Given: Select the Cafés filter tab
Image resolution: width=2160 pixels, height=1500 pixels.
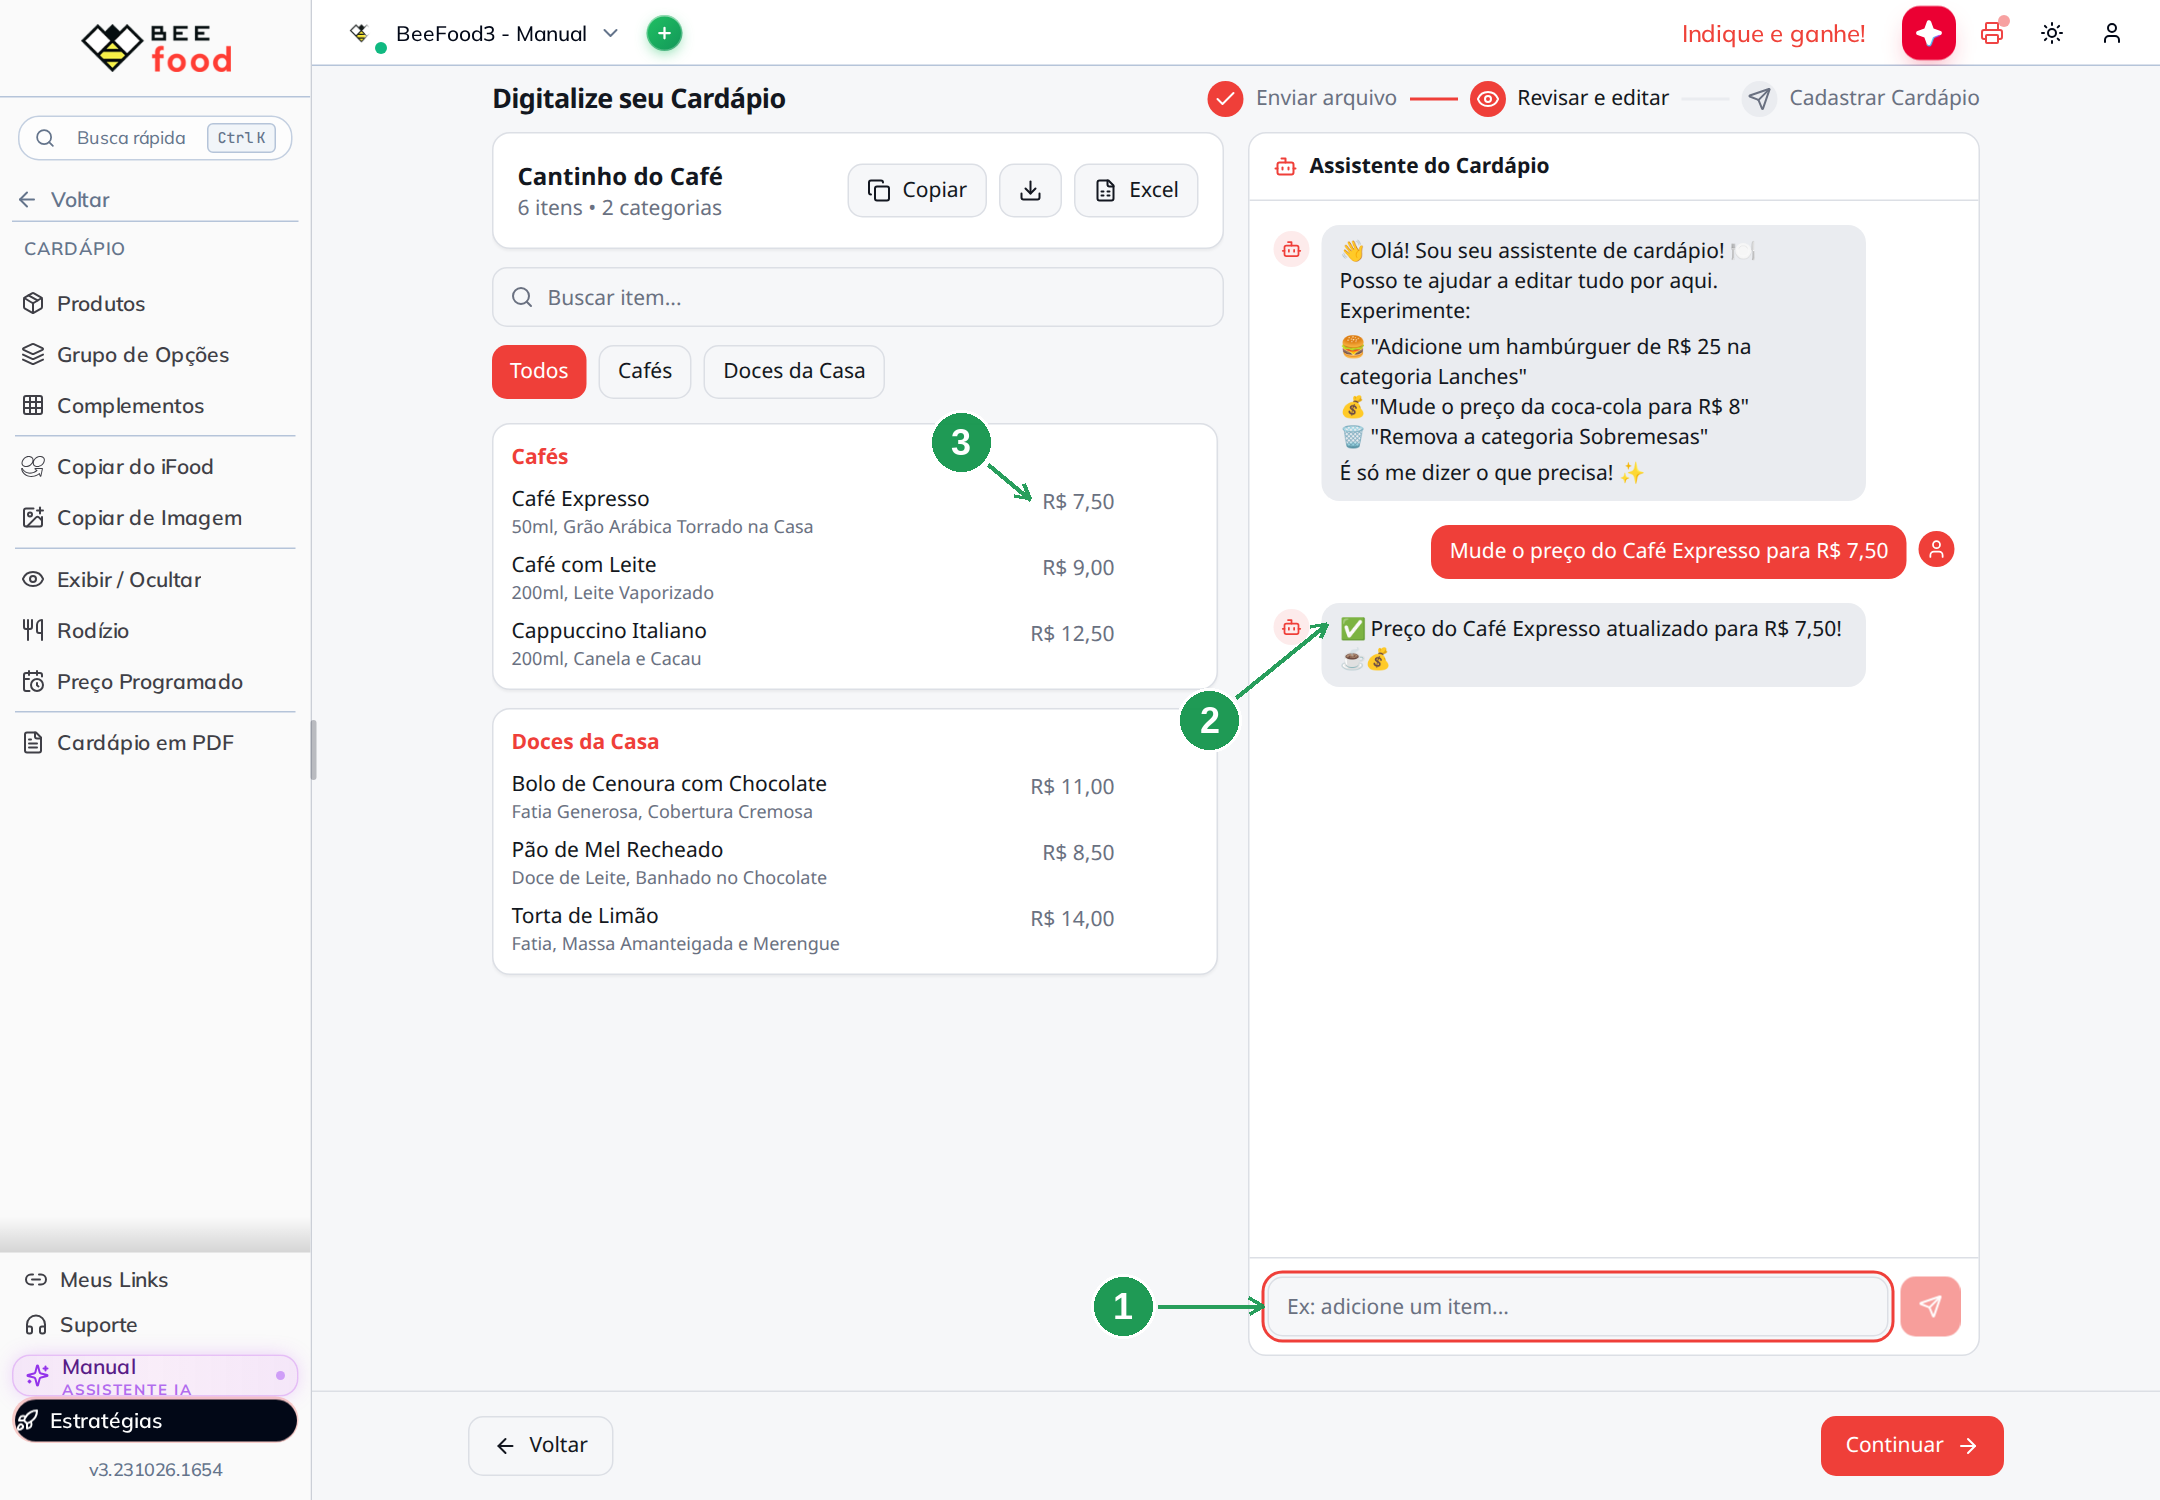Looking at the screenshot, I should click(645, 371).
